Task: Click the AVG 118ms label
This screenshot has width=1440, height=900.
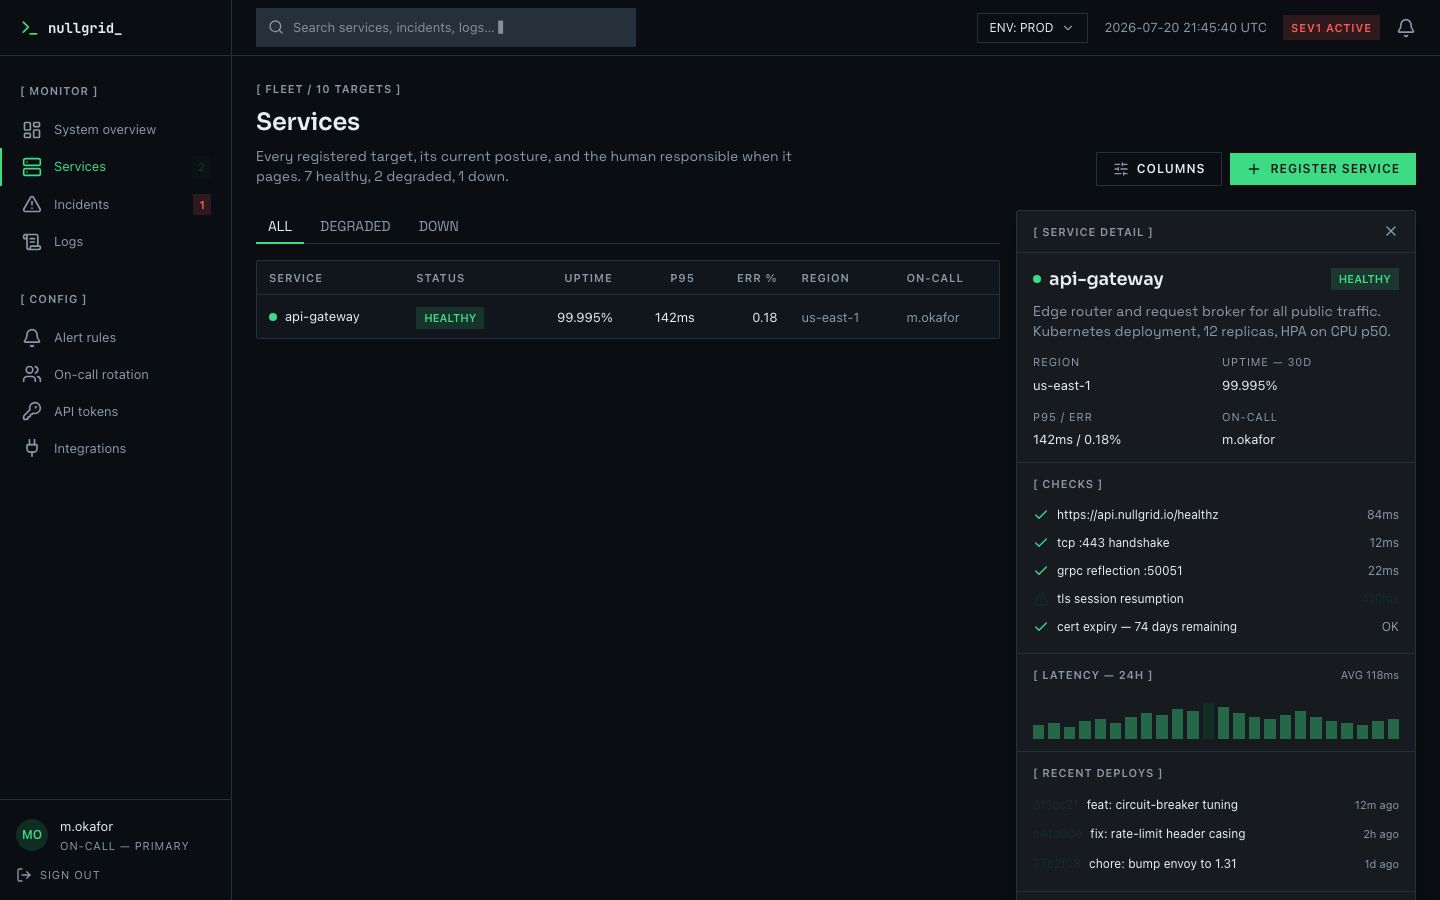Action: pyautogui.click(x=1370, y=676)
